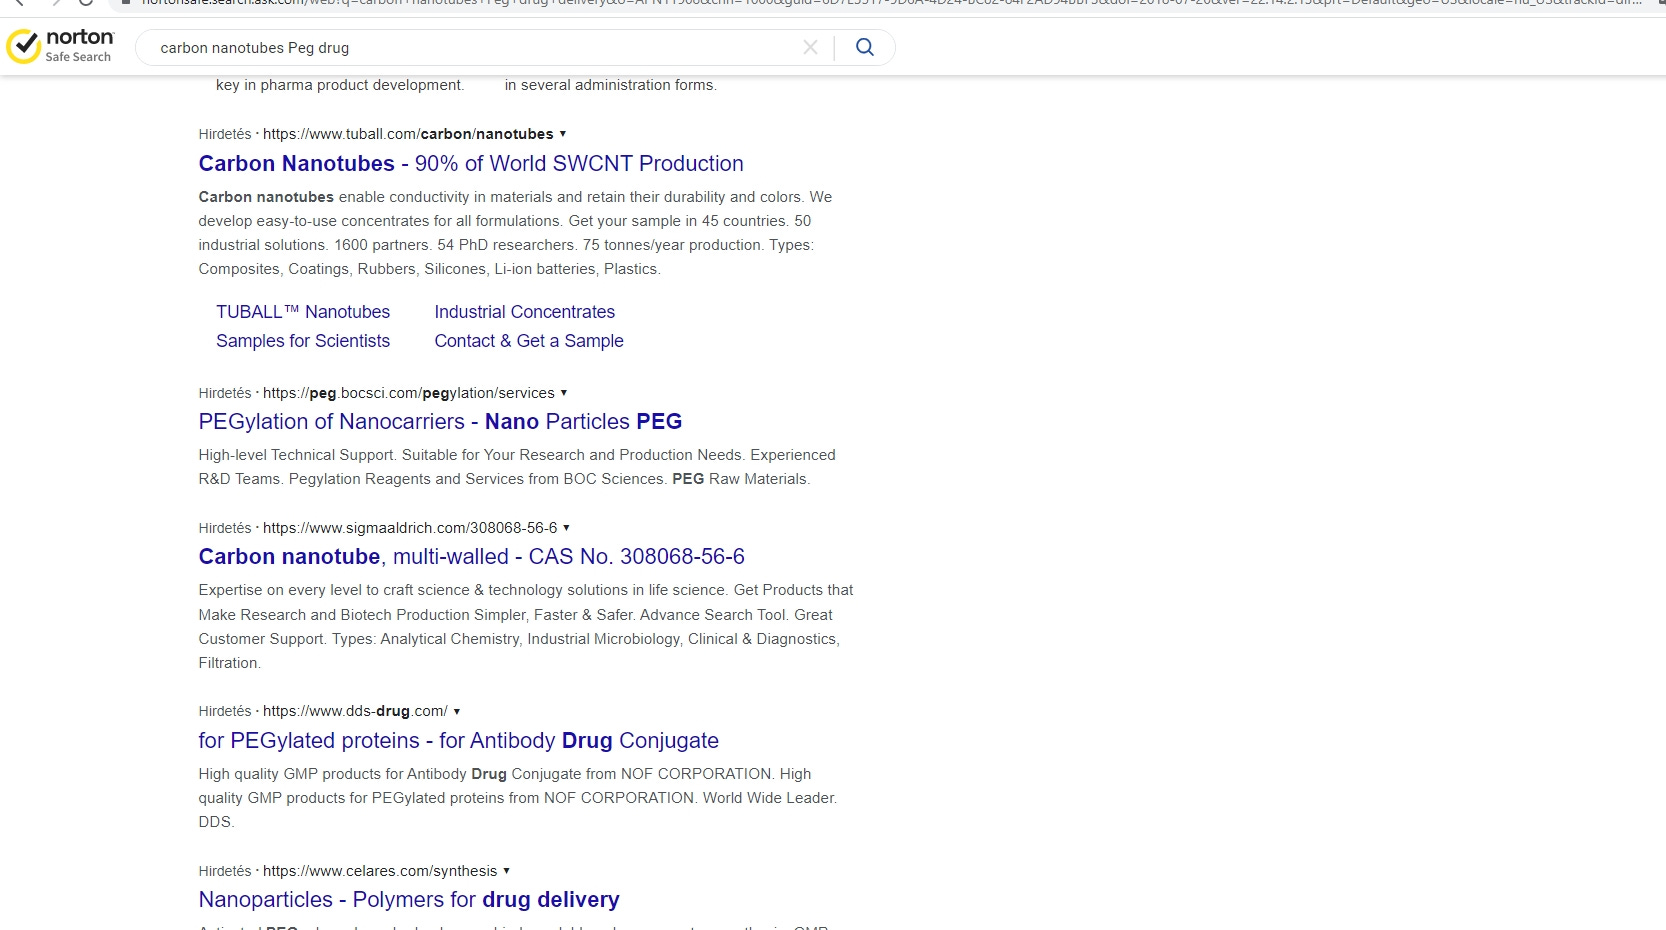1666x930 pixels.
Task: Expand the peg.bocsci.com ad dropdown arrow
Action: click(564, 392)
